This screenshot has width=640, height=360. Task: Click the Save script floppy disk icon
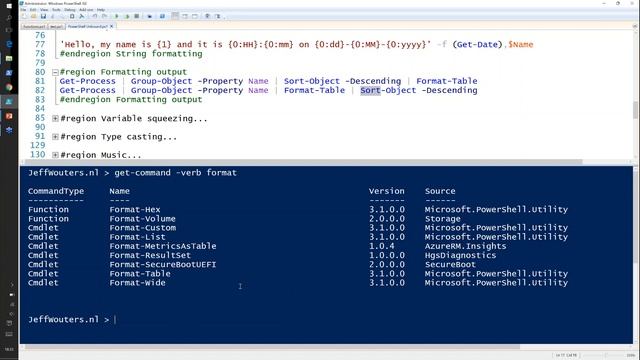click(43, 16)
